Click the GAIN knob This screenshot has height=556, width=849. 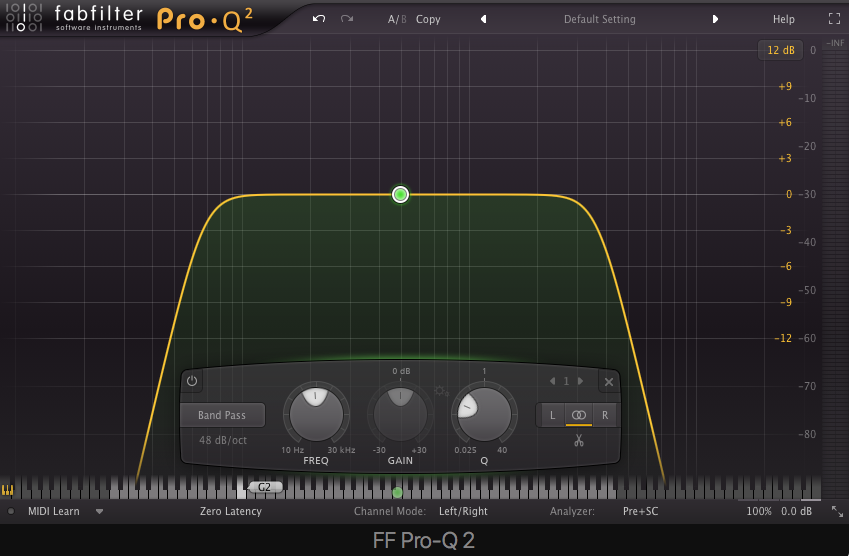coord(400,414)
